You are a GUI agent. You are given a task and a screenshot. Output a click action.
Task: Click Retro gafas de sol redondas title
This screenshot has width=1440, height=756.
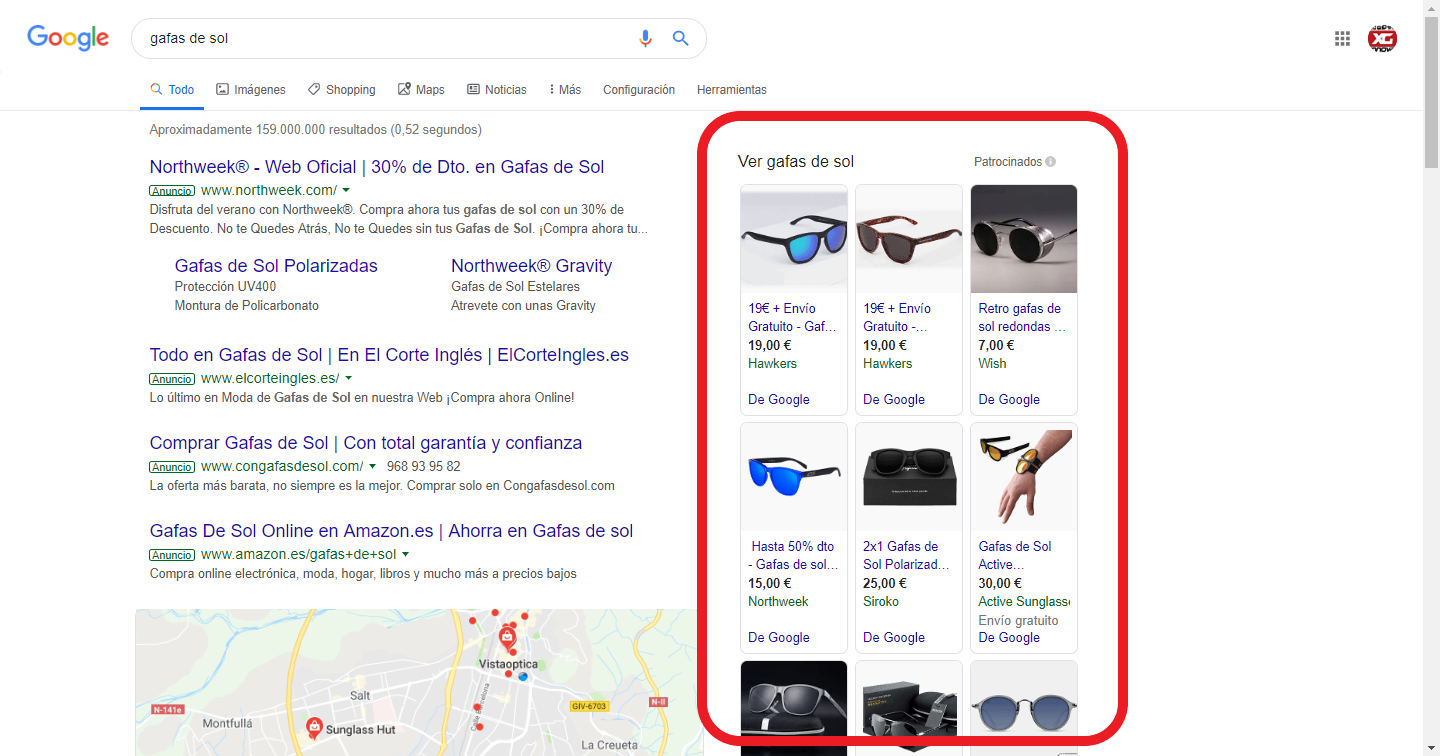click(1022, 318)
